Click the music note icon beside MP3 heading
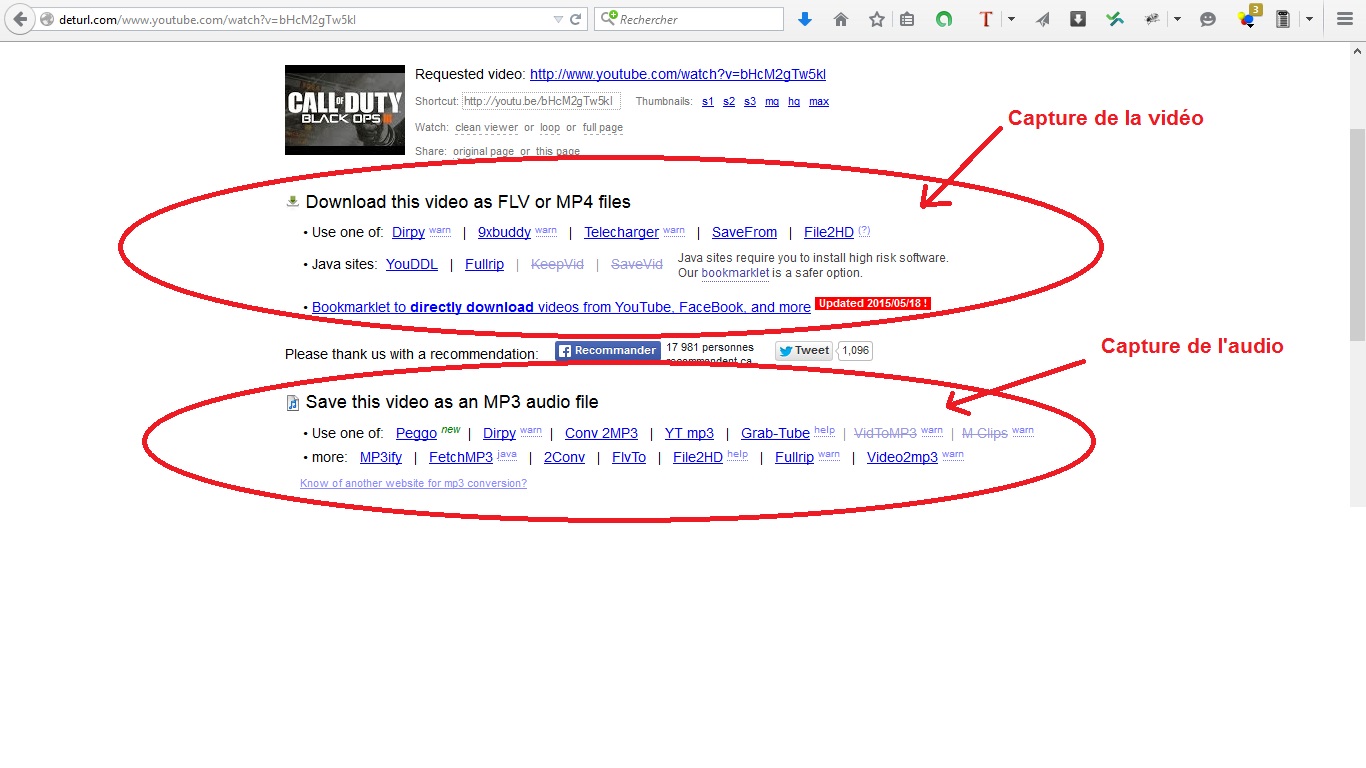The width and height of the screenshot is (1366, 768). tap(293, 403)
